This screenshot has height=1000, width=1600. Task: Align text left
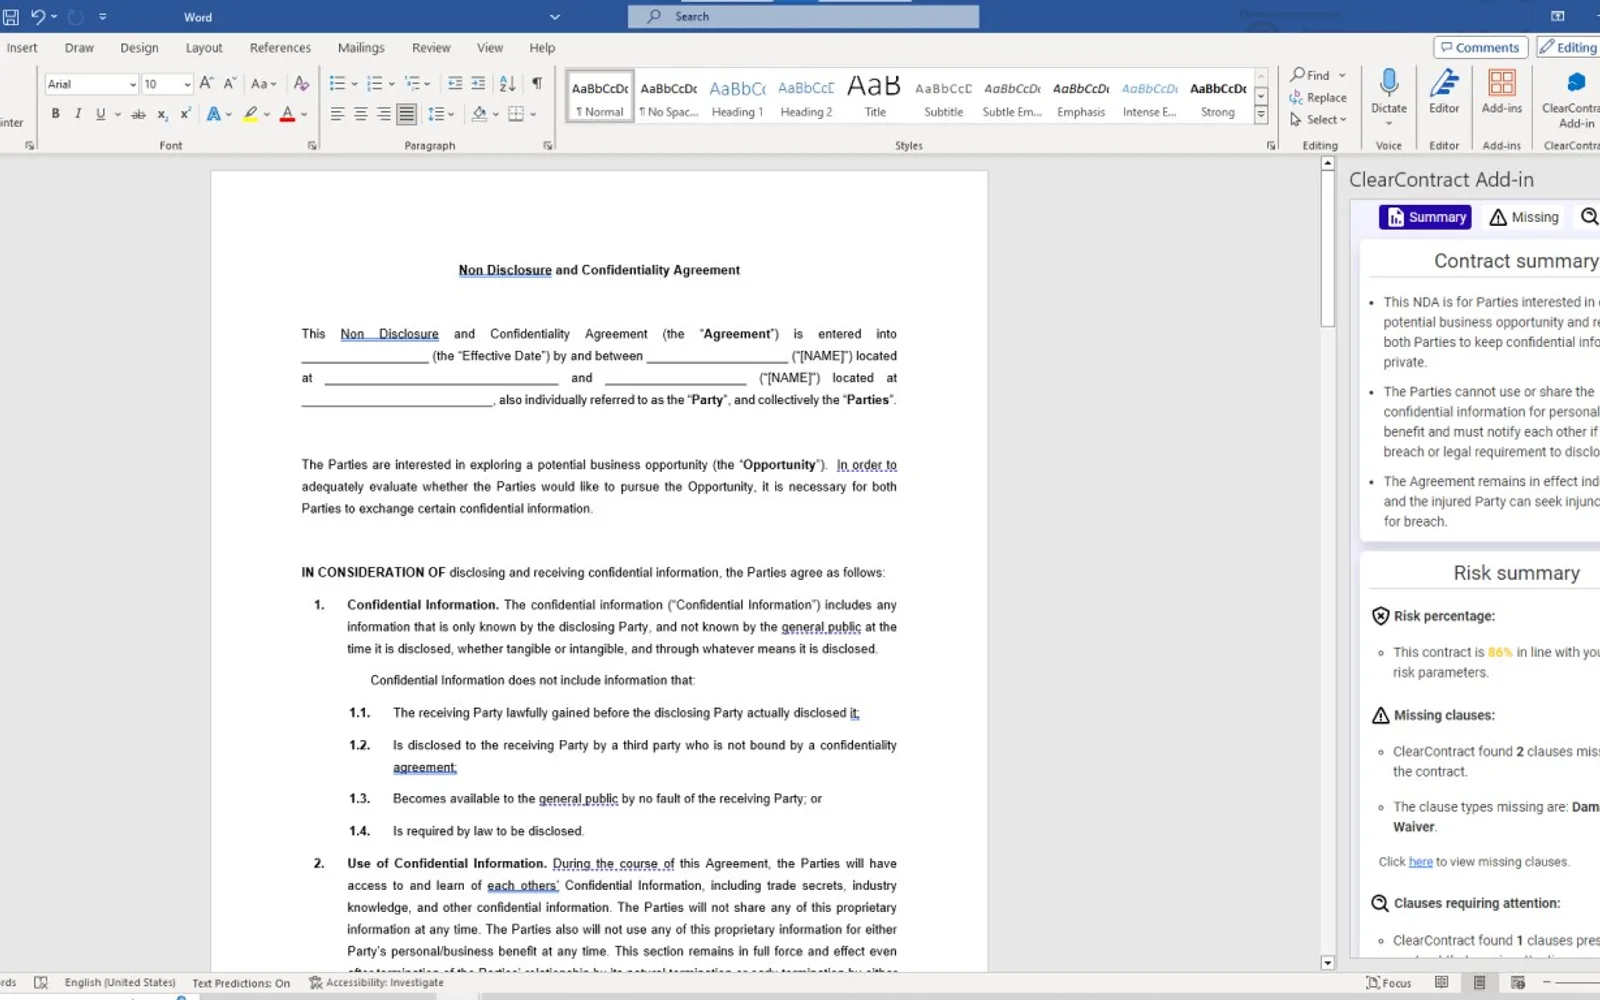(337, 114)
